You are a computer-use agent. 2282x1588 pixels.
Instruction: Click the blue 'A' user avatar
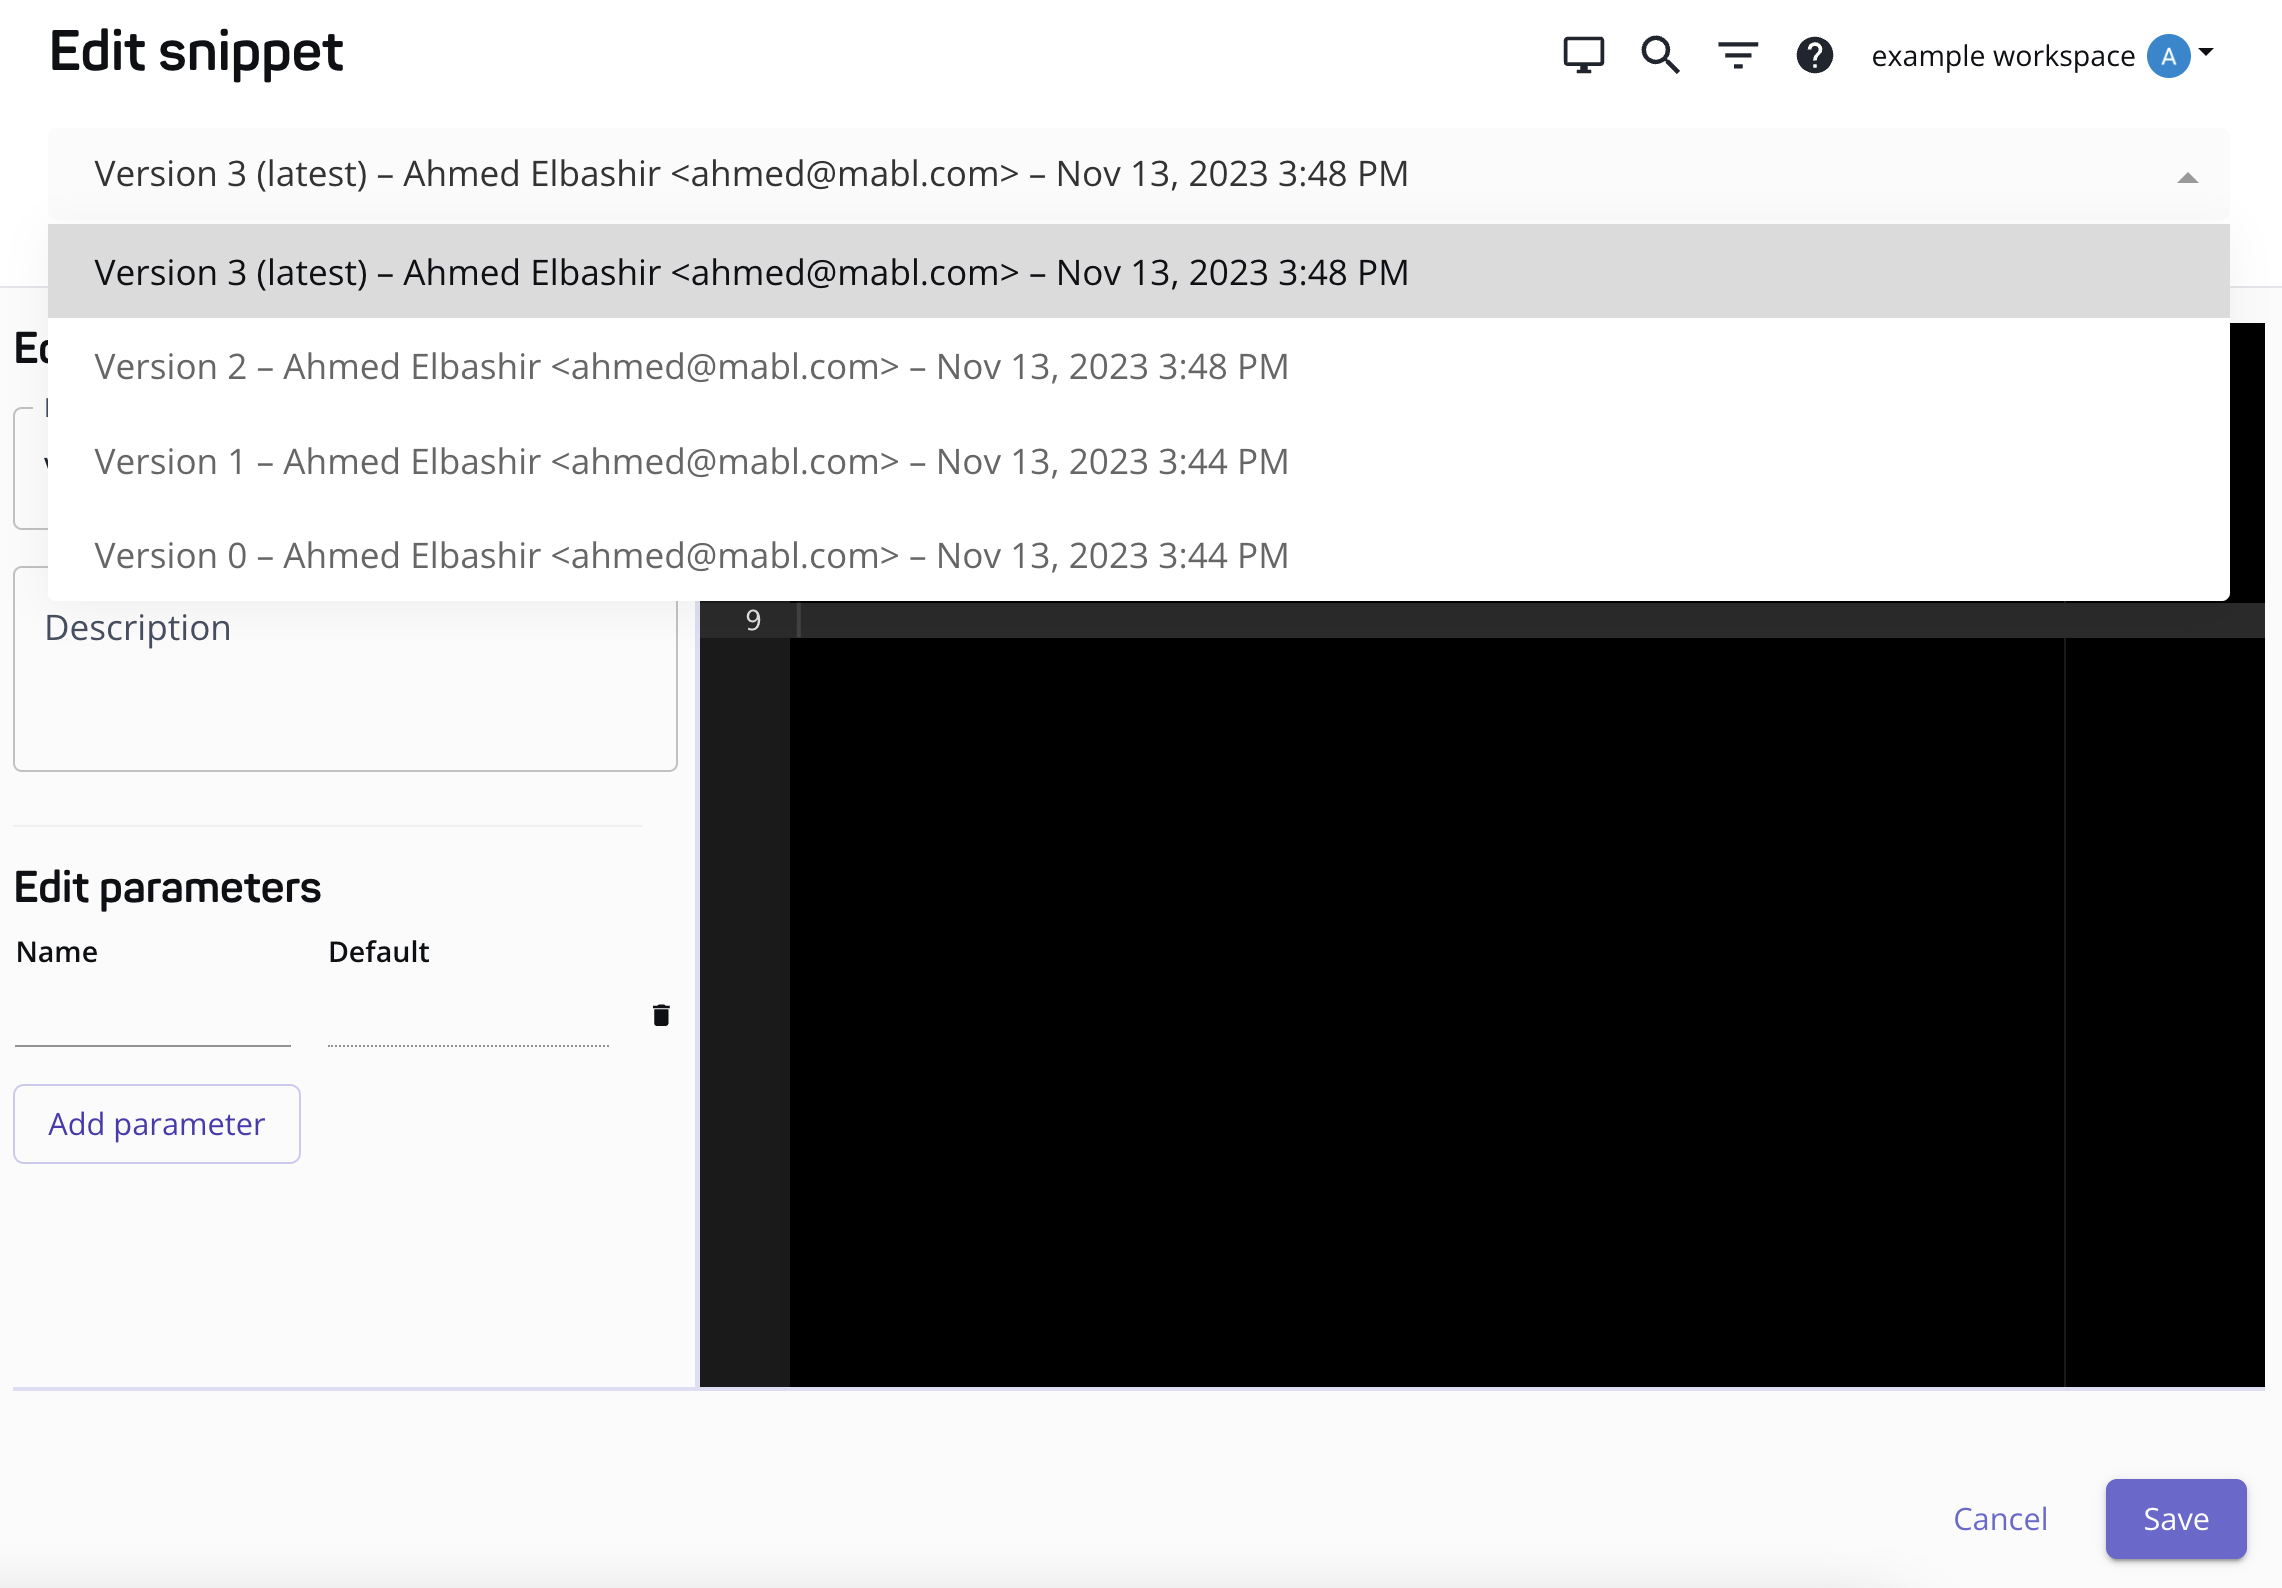[2168, 56]
